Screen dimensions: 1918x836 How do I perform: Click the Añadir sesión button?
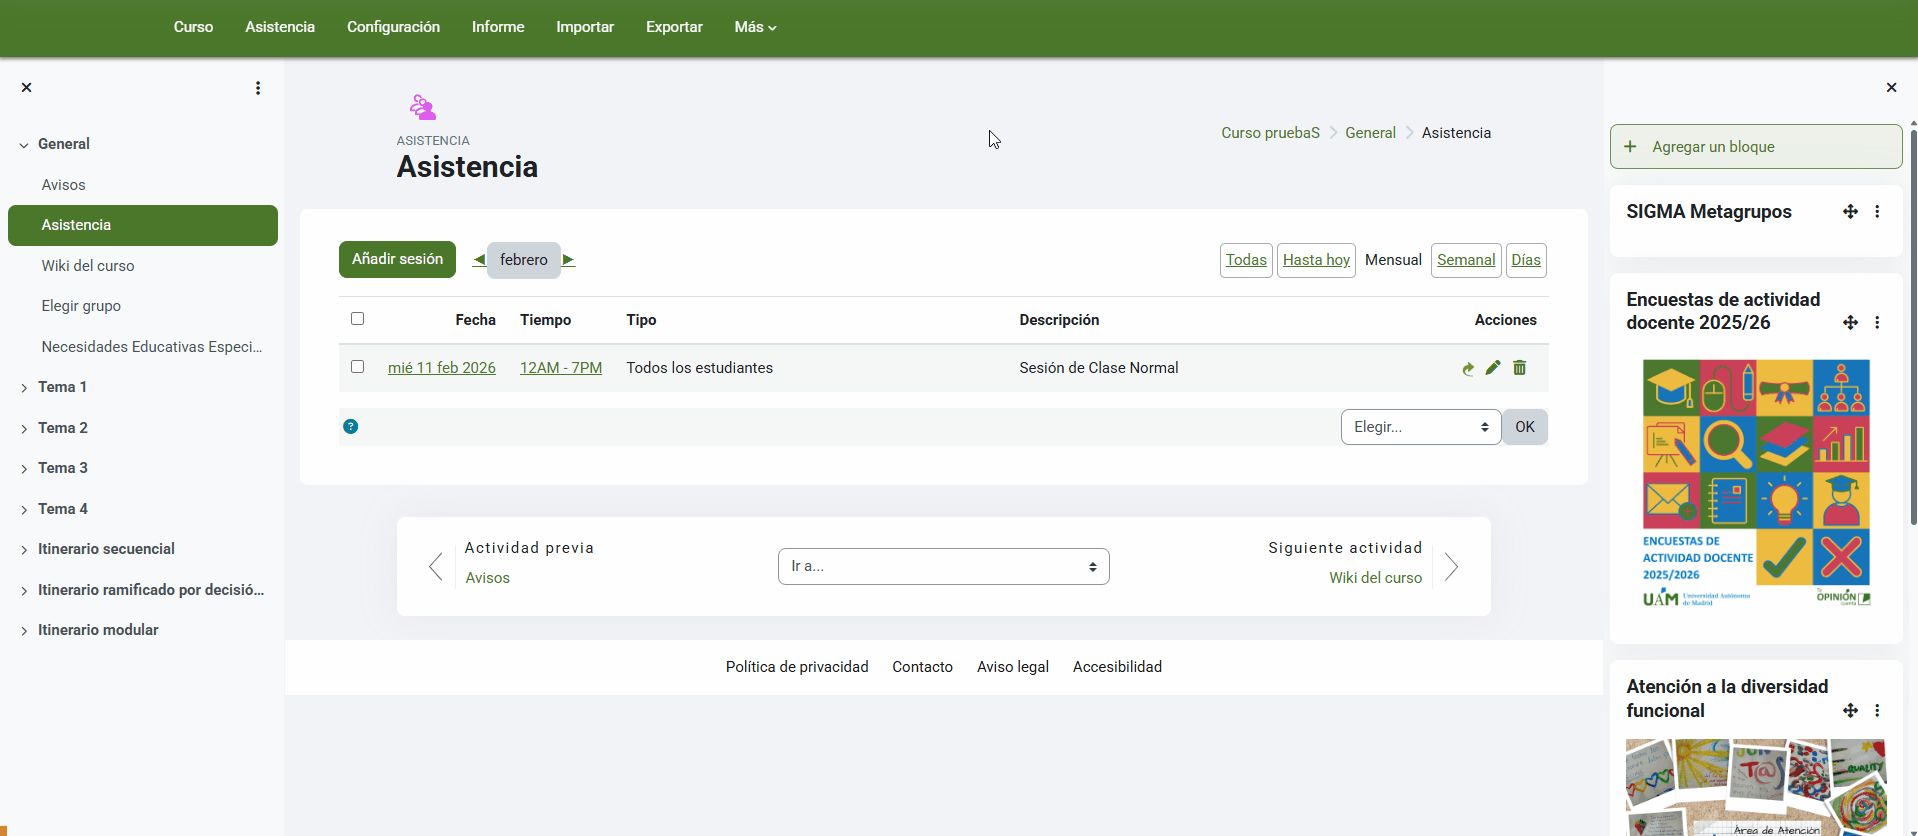click(397, 259)
